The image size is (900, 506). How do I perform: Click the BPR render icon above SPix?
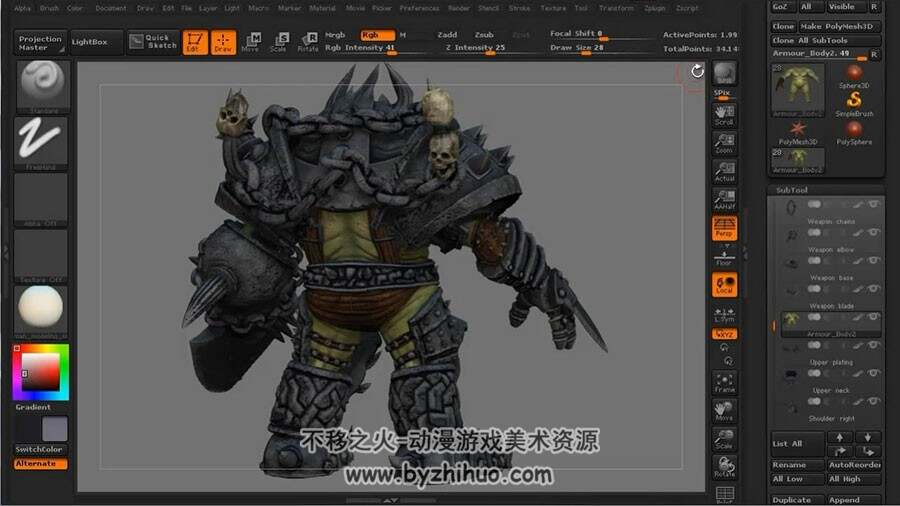tap(724, 73)
